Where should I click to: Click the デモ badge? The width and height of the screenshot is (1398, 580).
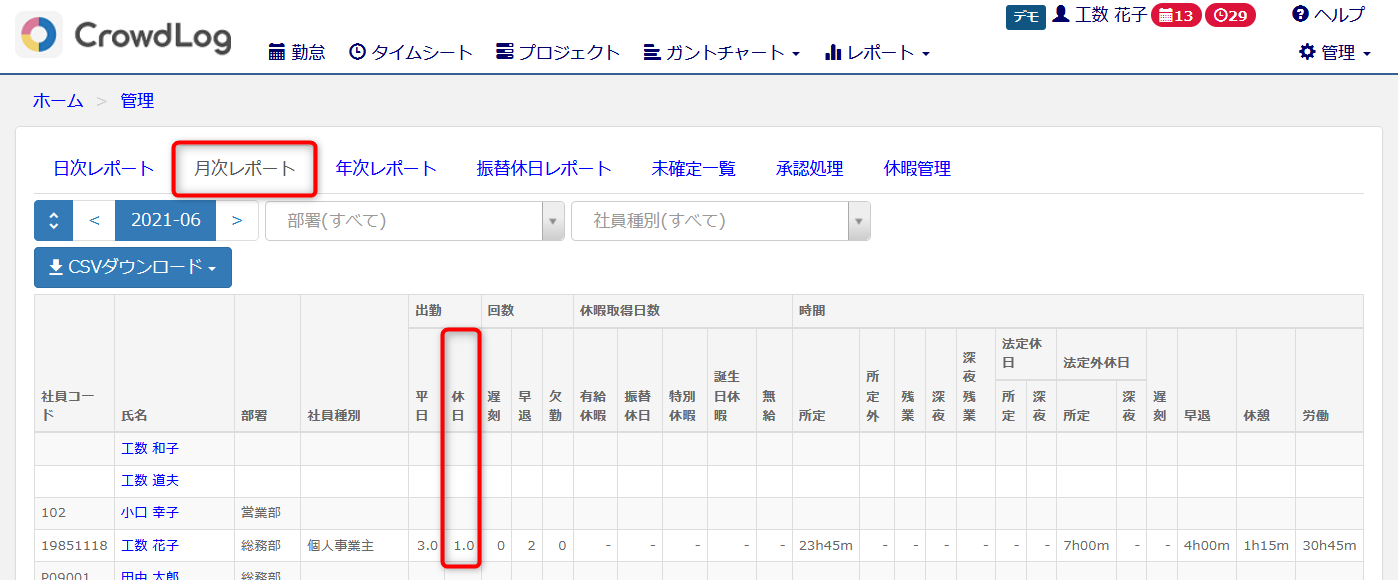click(x=1025, y=17)
